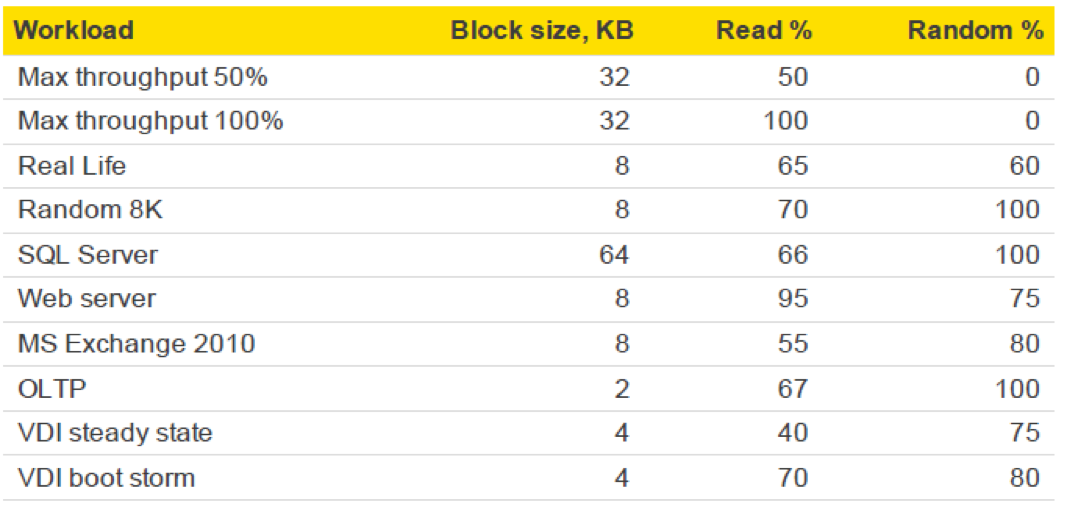1077x506 pixels.
Task: Select VDI steady state's Read % value 40
Action: coord(793,433)
